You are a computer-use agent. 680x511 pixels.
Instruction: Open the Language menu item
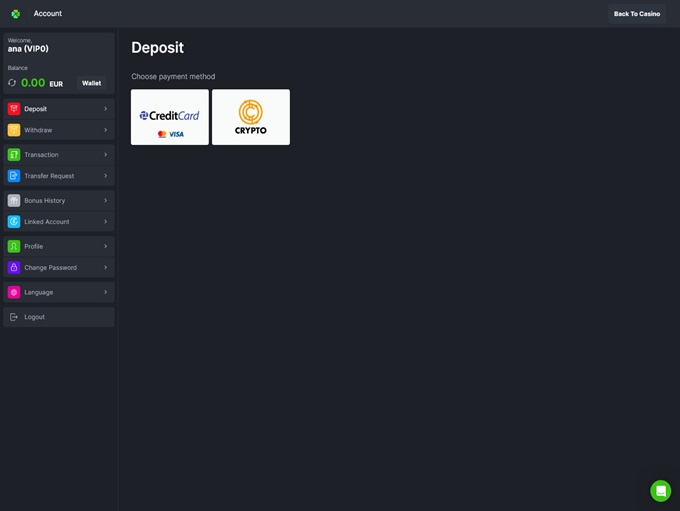59,292
